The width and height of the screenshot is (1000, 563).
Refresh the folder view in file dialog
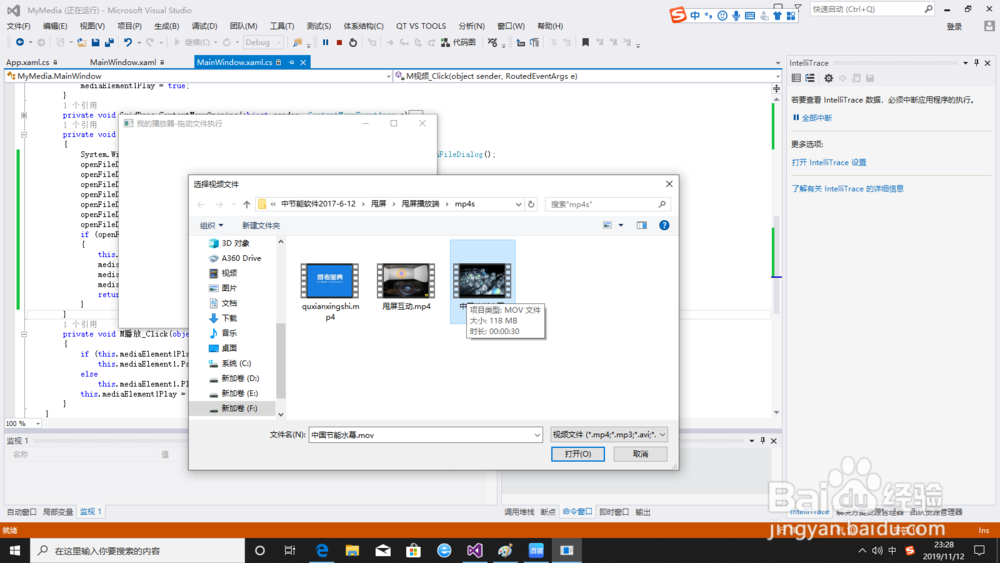531,204
